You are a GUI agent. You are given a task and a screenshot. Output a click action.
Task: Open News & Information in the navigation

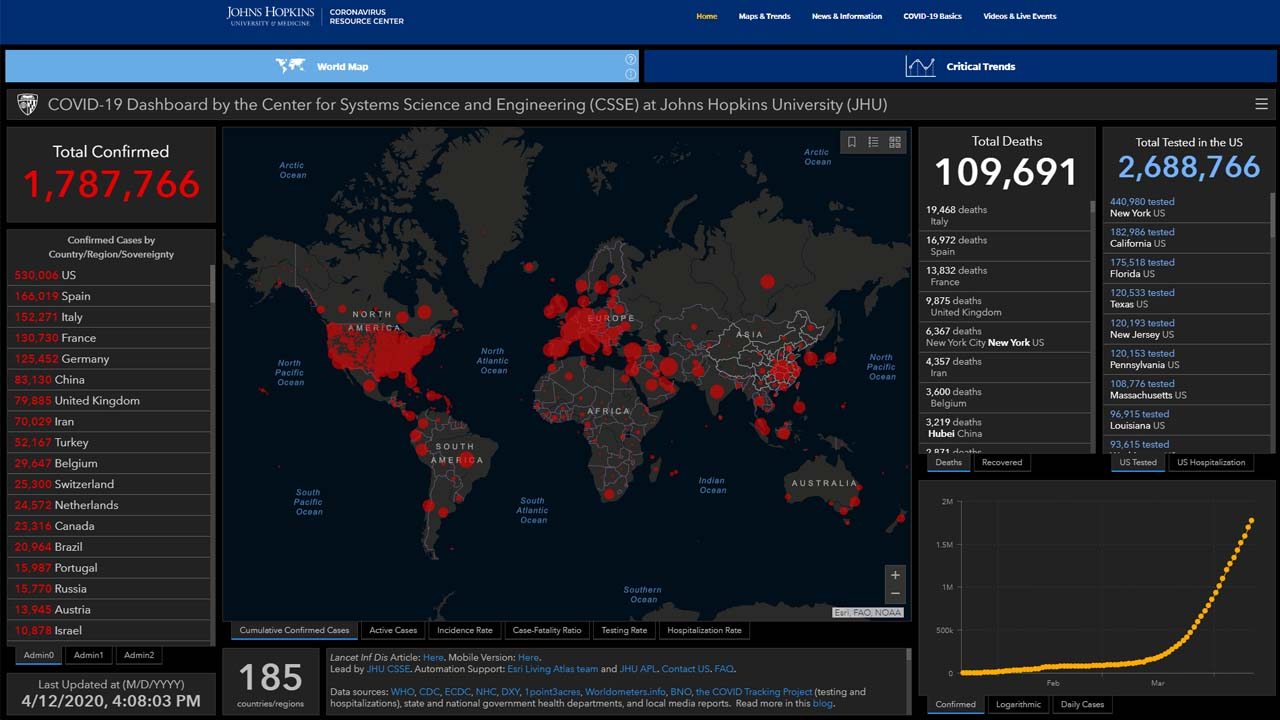click(847, 16)
